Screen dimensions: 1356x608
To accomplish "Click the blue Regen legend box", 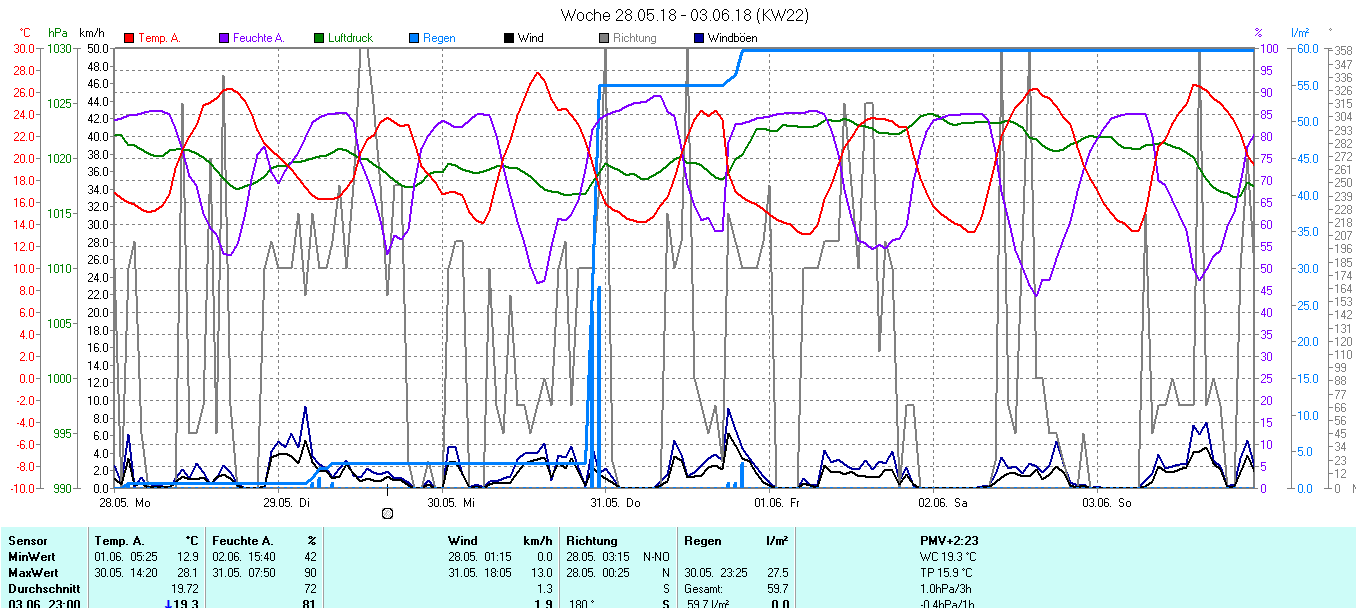I will coord(414,38).
